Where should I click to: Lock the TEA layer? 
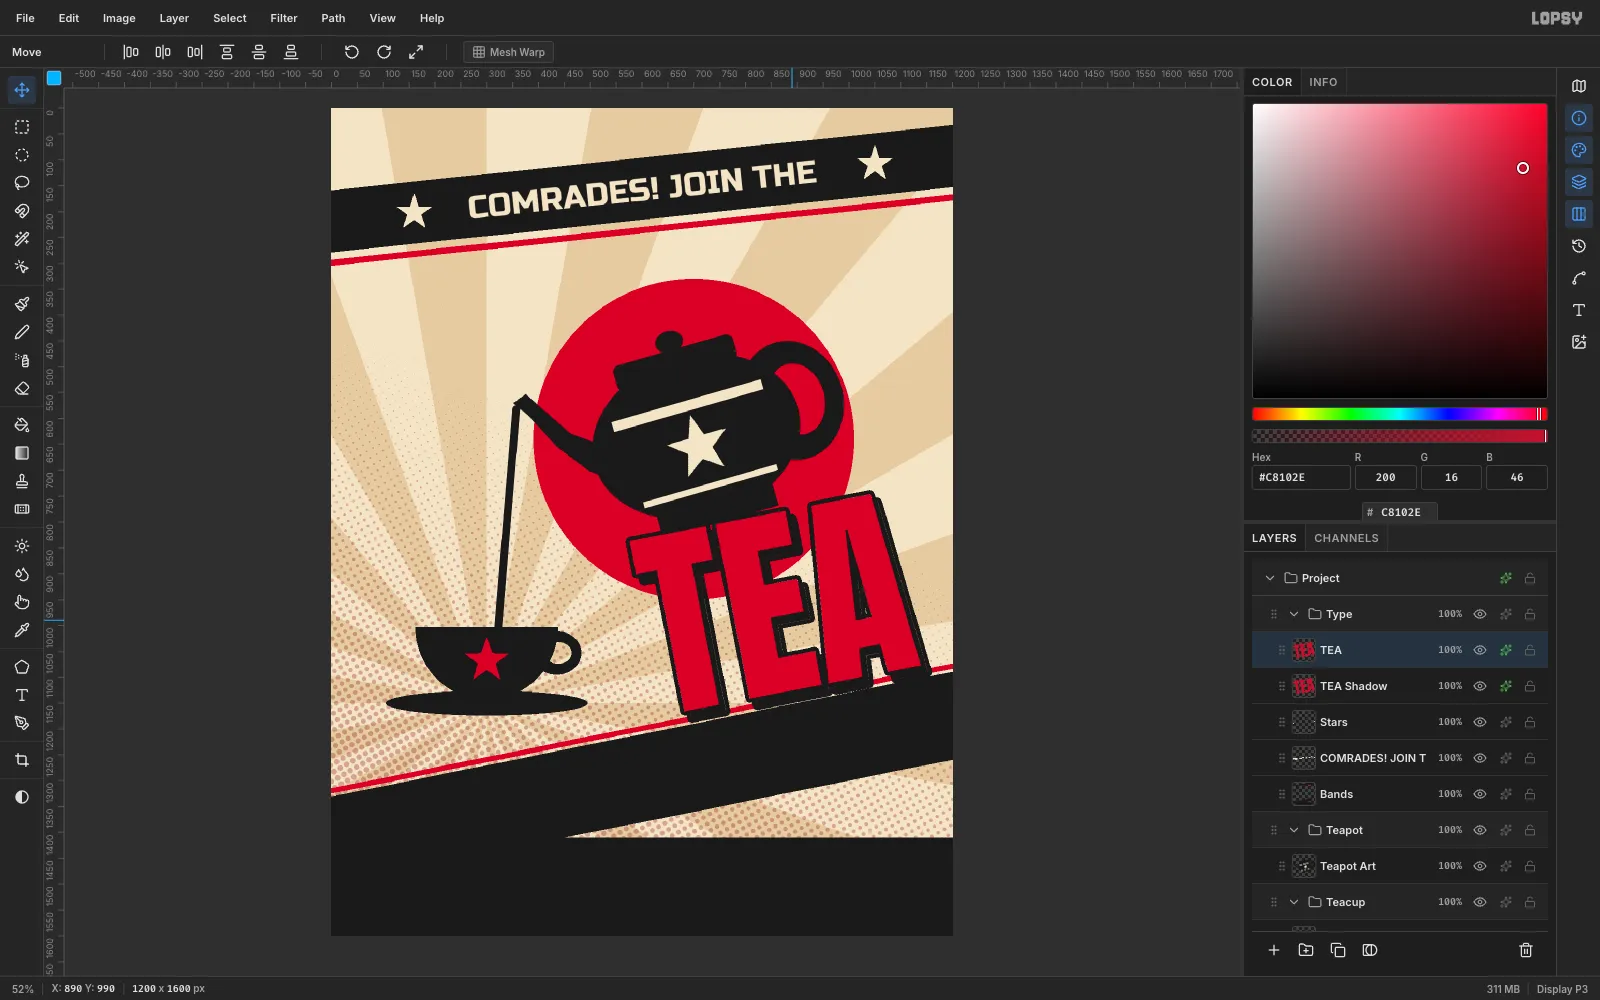(x=1530, y=650)
